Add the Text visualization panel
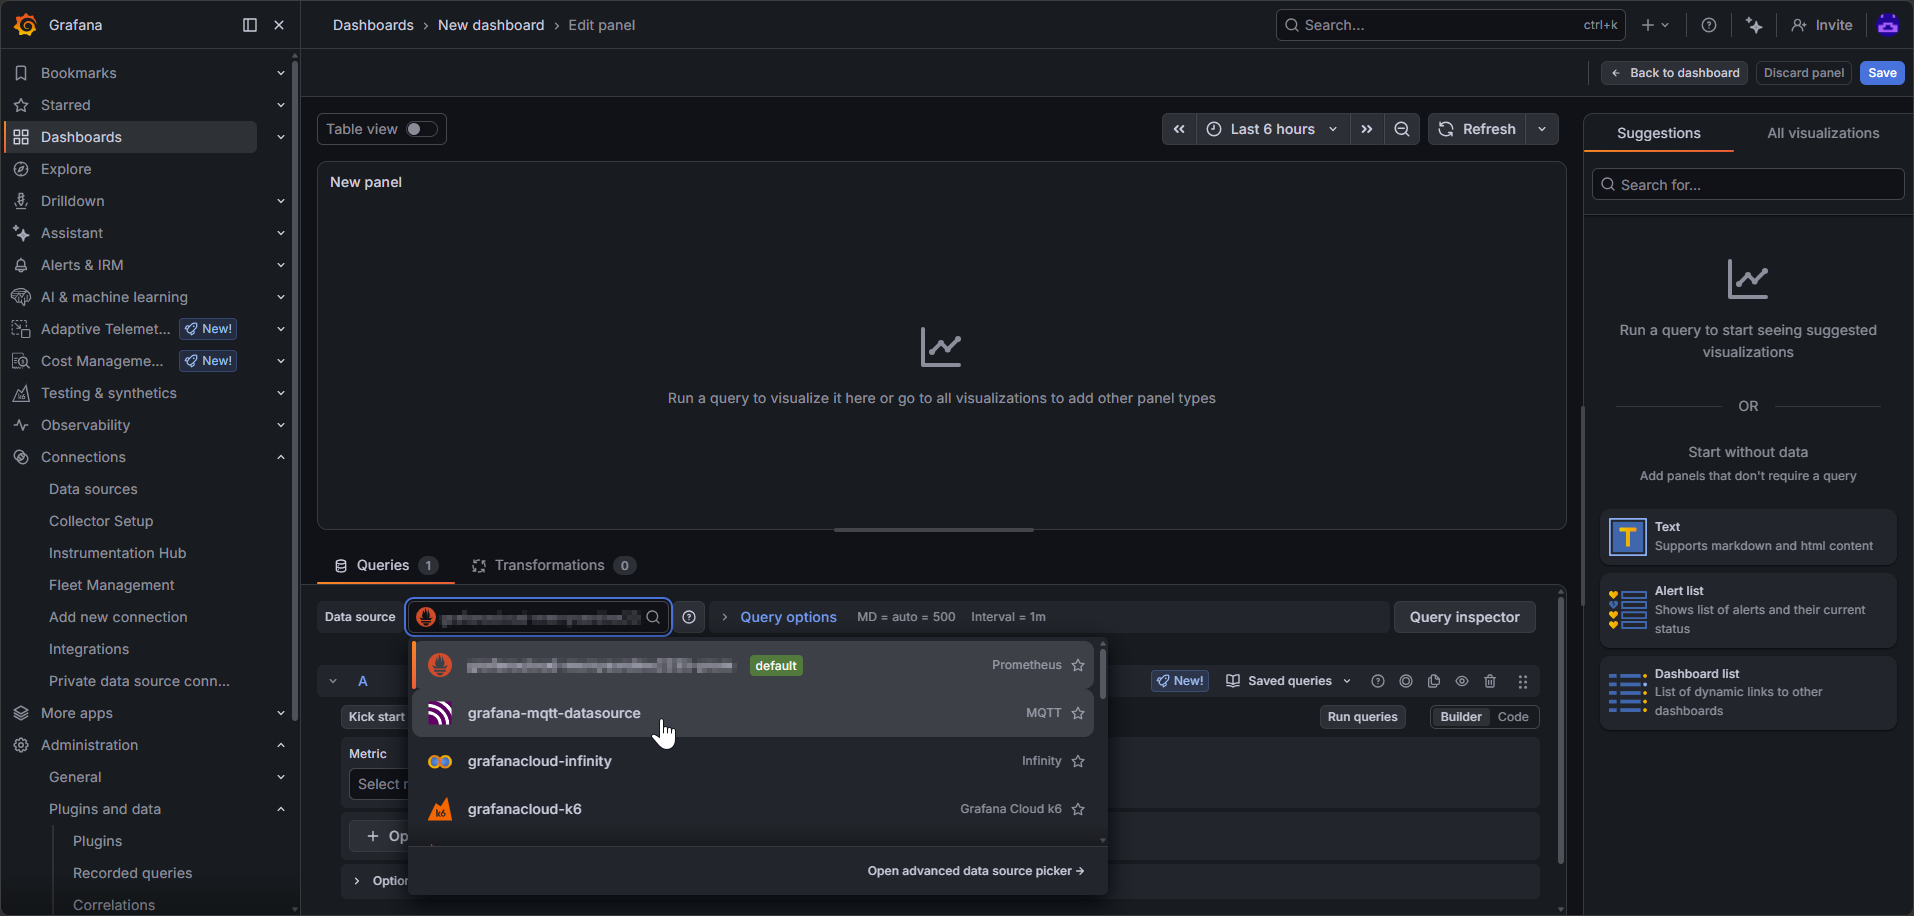The image size is (1914, 916). [x=1748, y=537]
